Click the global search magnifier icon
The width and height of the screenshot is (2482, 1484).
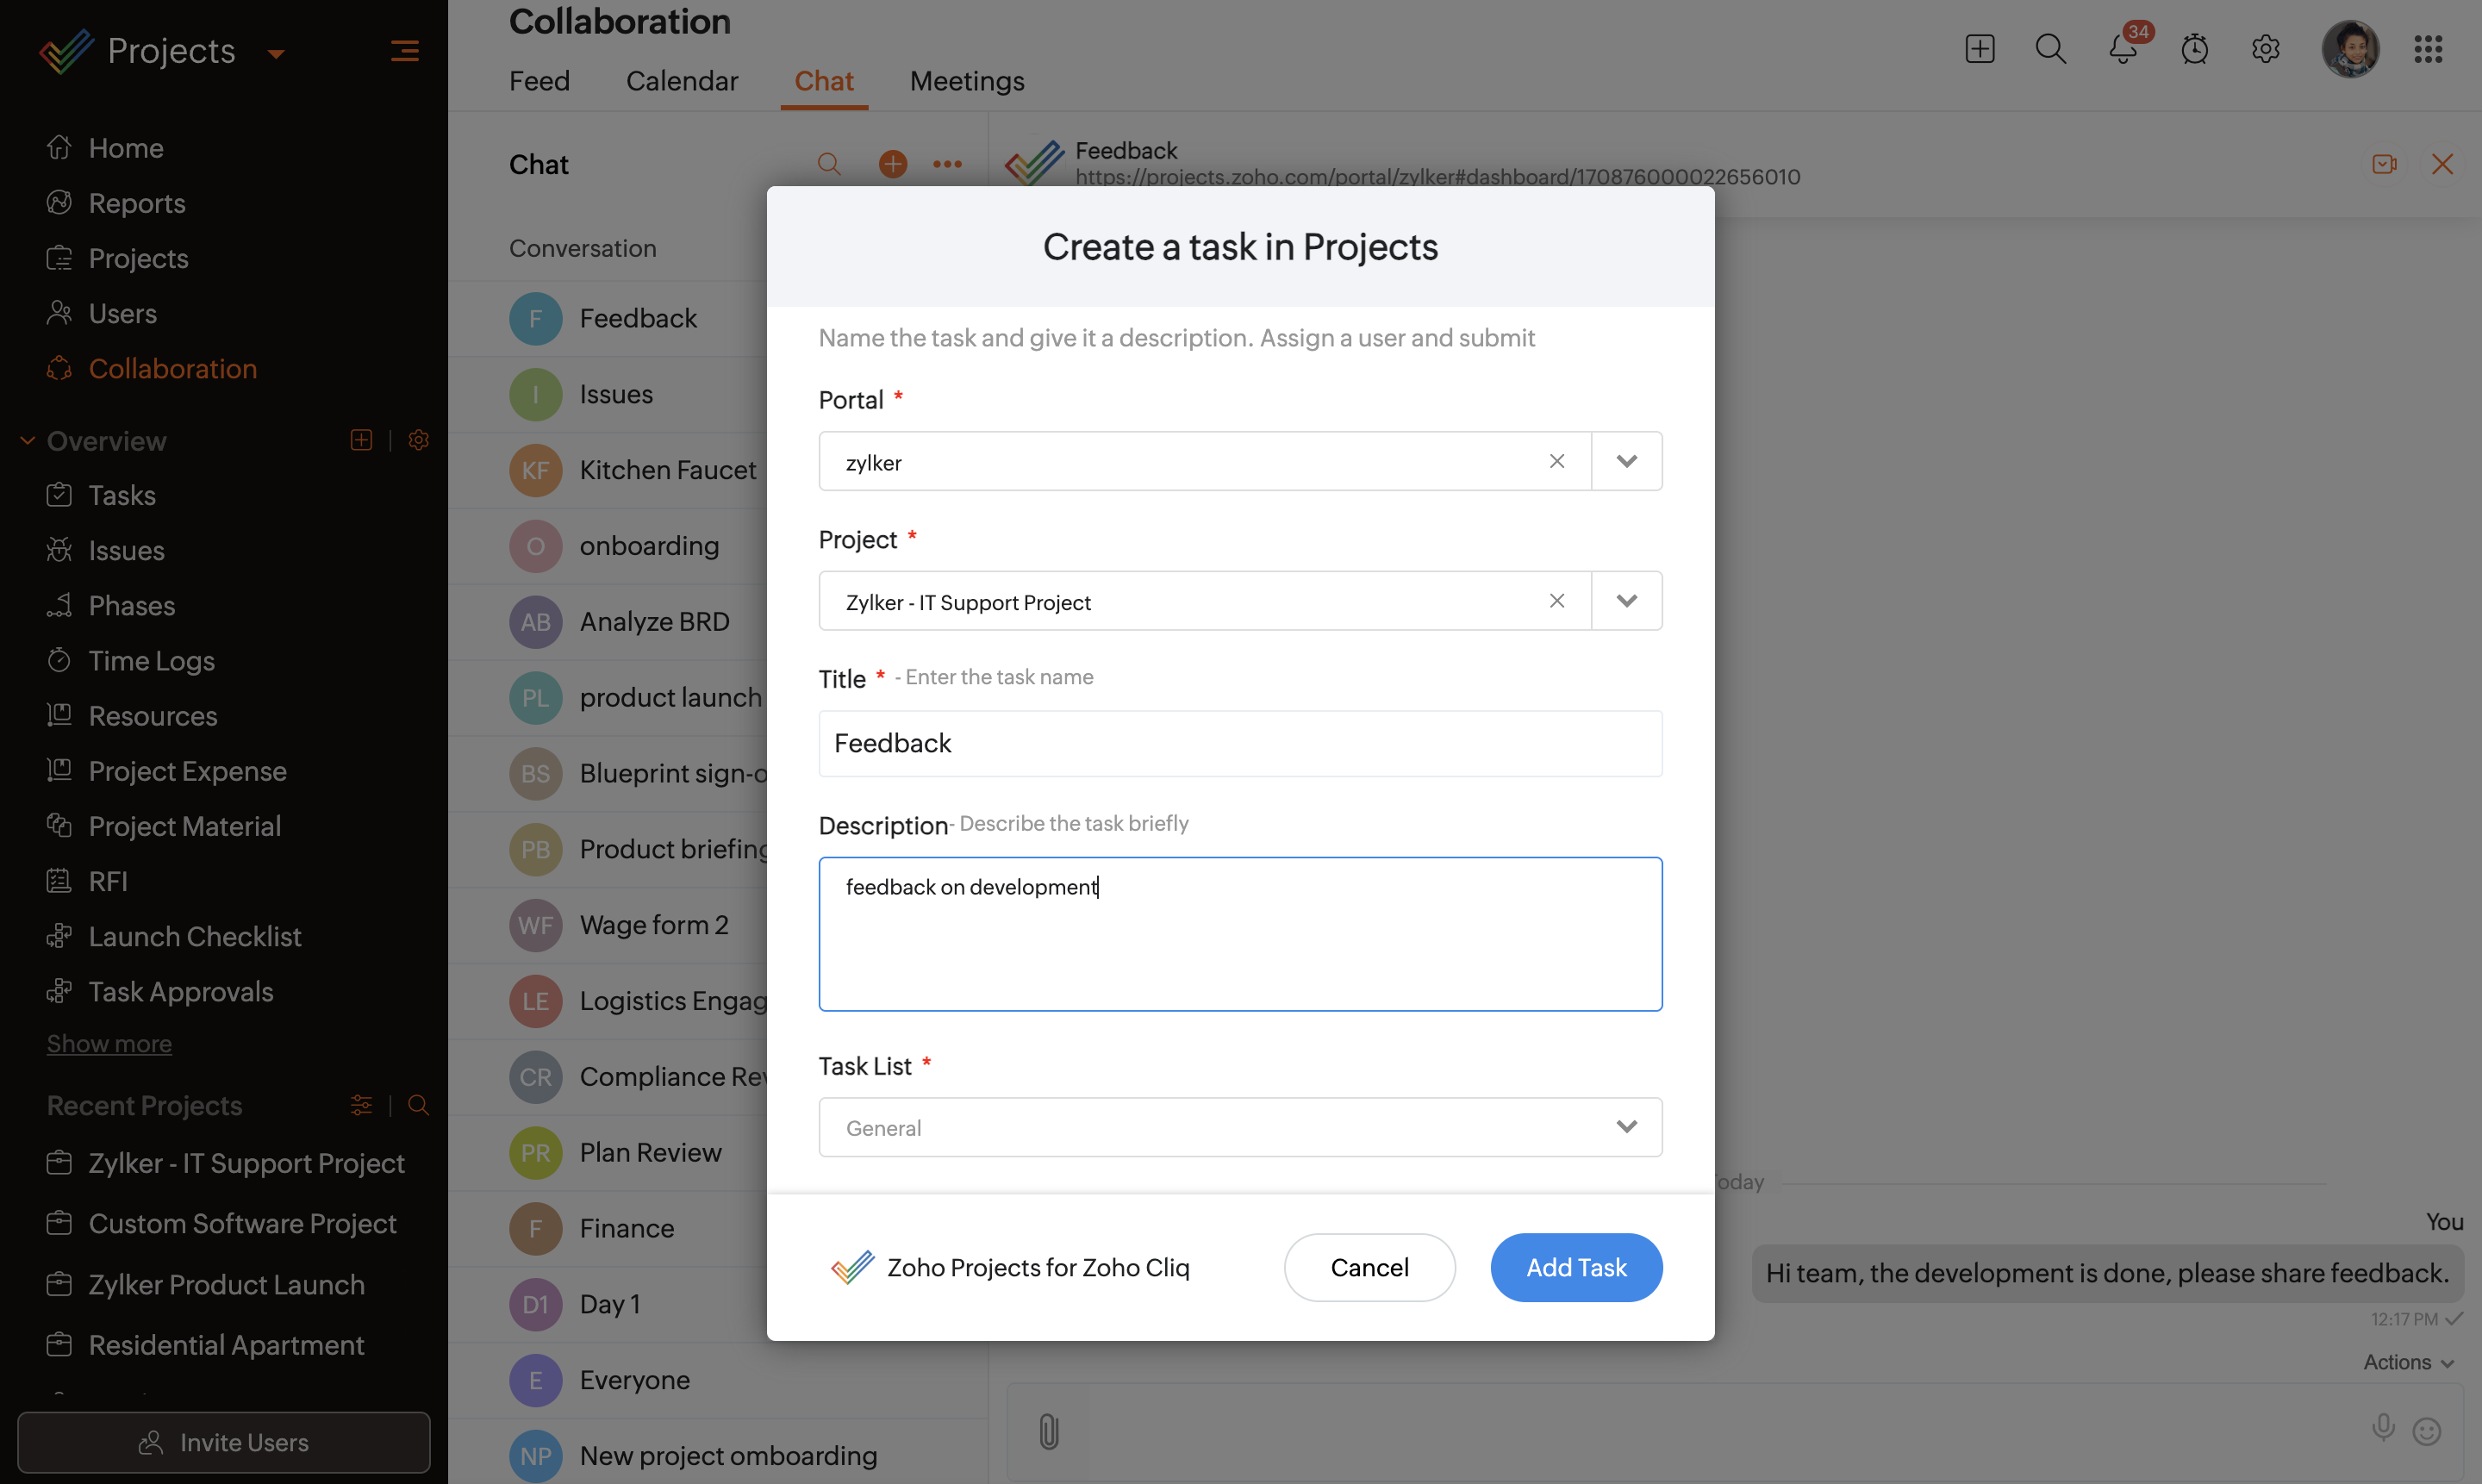[2050, 49]
